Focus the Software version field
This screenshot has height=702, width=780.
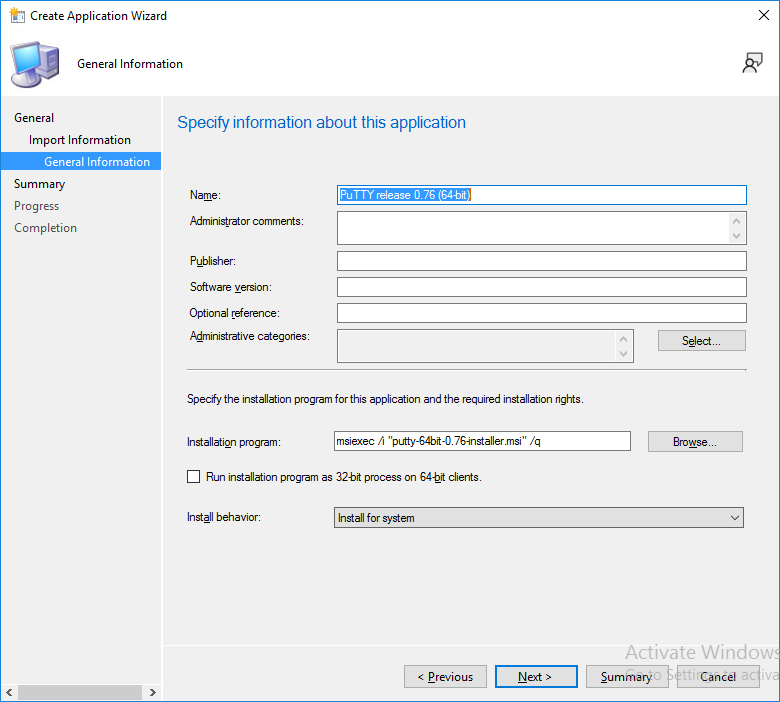point(541,287)
